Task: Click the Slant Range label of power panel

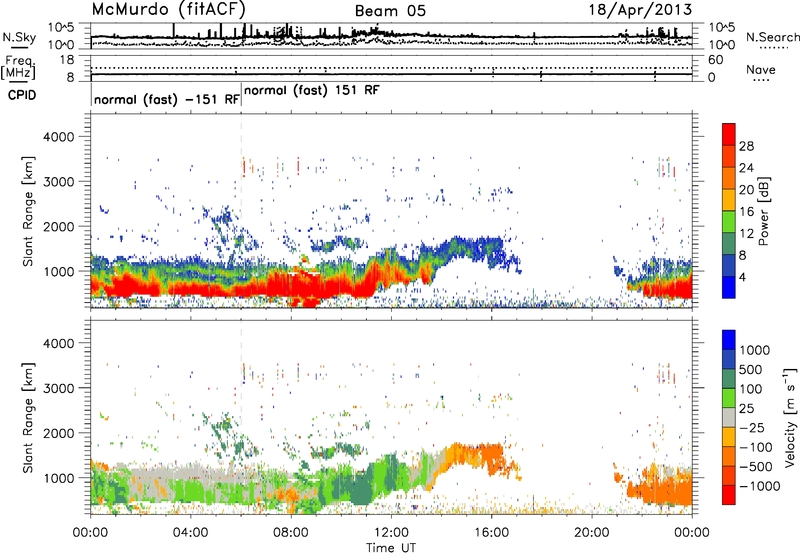Action: coord(28,211)
